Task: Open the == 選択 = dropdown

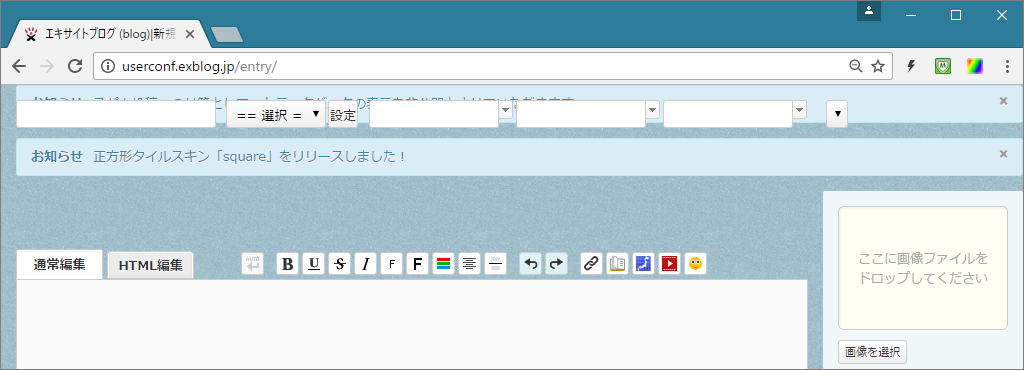Action: (x=276, y=115)
